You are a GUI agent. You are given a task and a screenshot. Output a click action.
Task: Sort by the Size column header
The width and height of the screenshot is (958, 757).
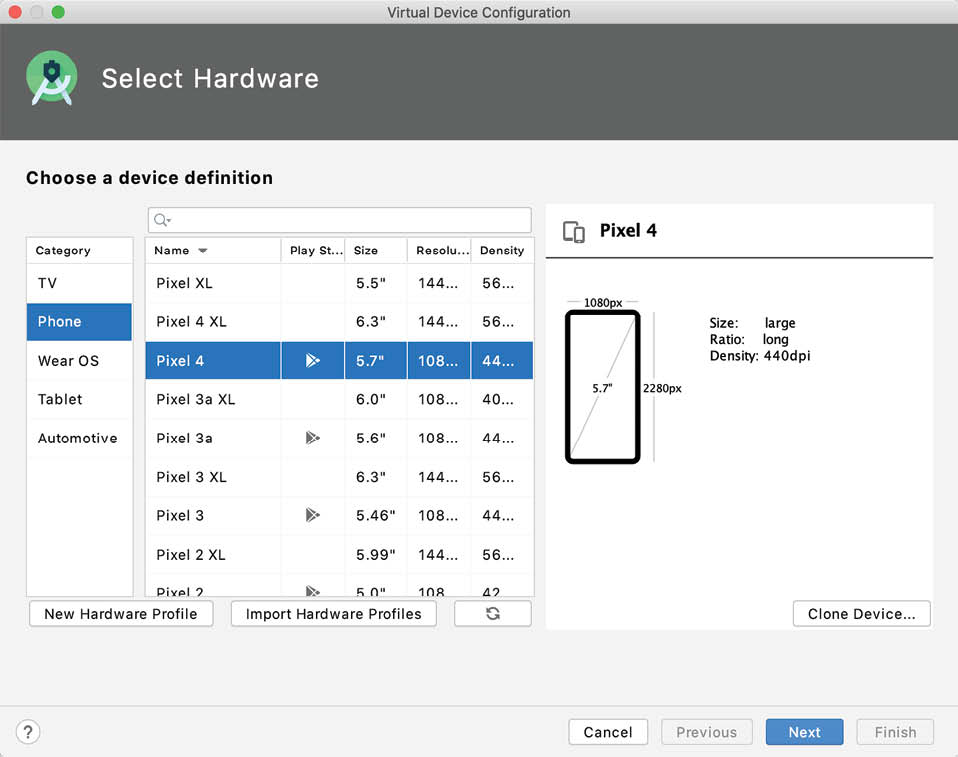(376, 251)
